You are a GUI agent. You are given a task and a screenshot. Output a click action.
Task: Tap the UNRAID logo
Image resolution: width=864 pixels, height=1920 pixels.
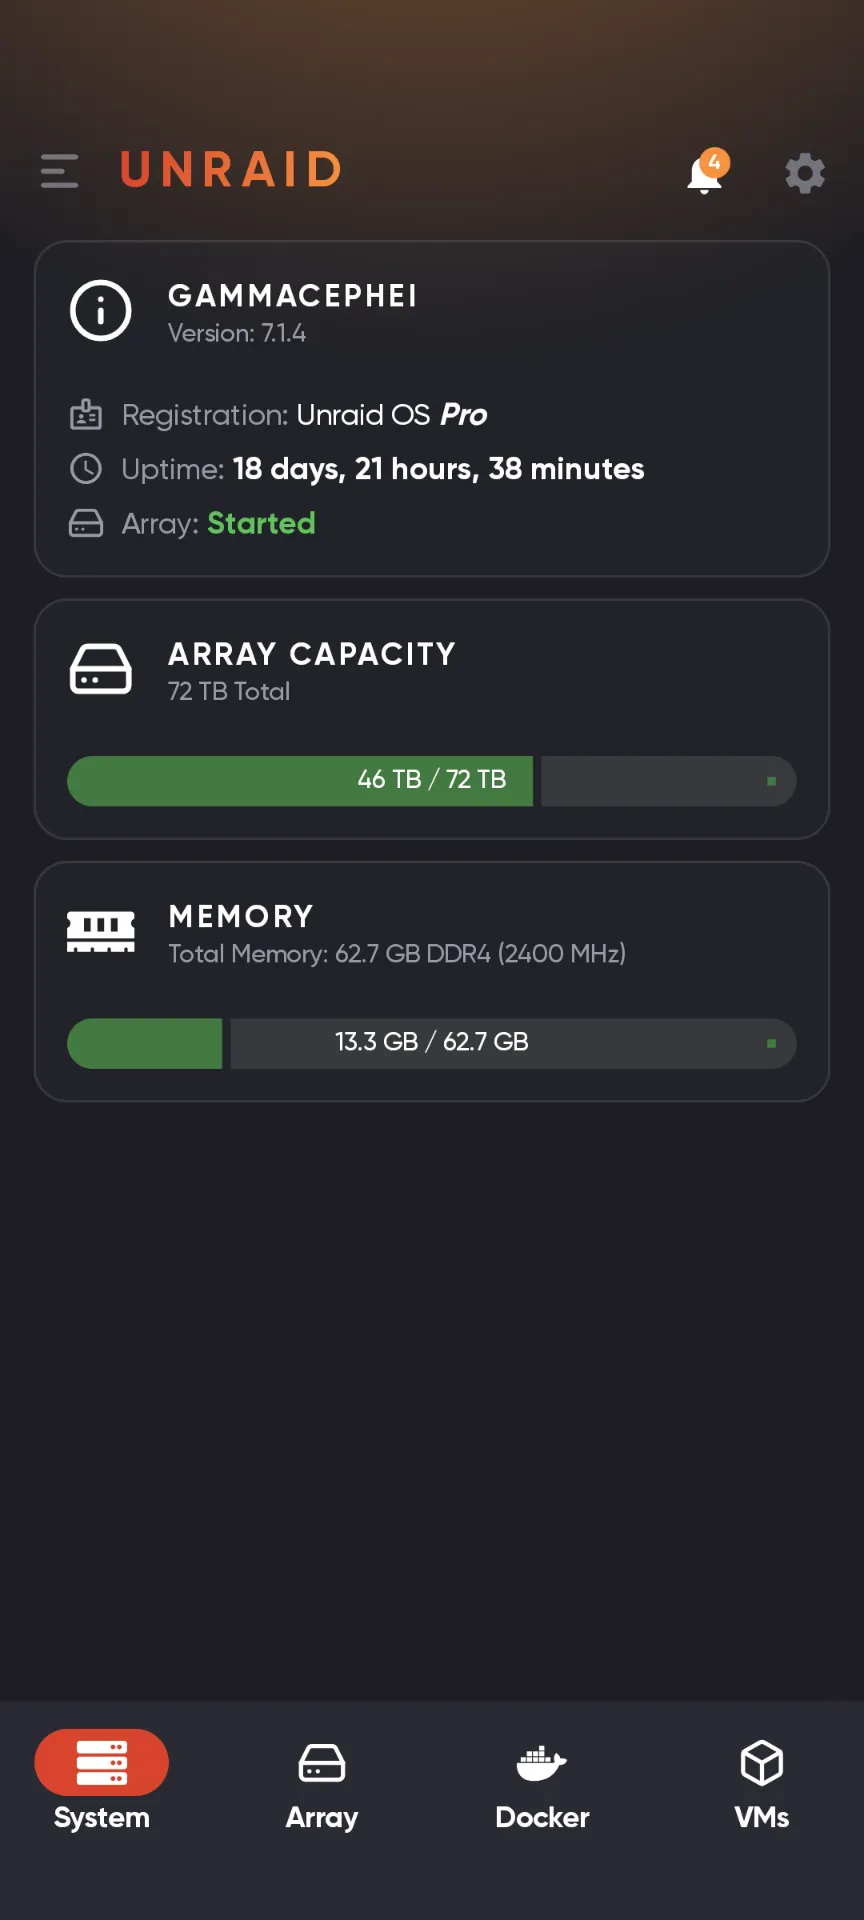pyautogui.click(x=229, y=170)
